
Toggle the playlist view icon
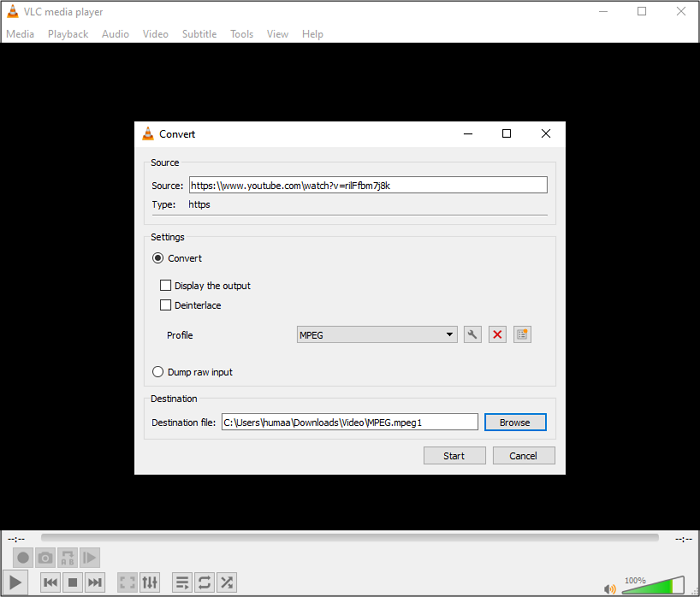click(x=182, y=582)
